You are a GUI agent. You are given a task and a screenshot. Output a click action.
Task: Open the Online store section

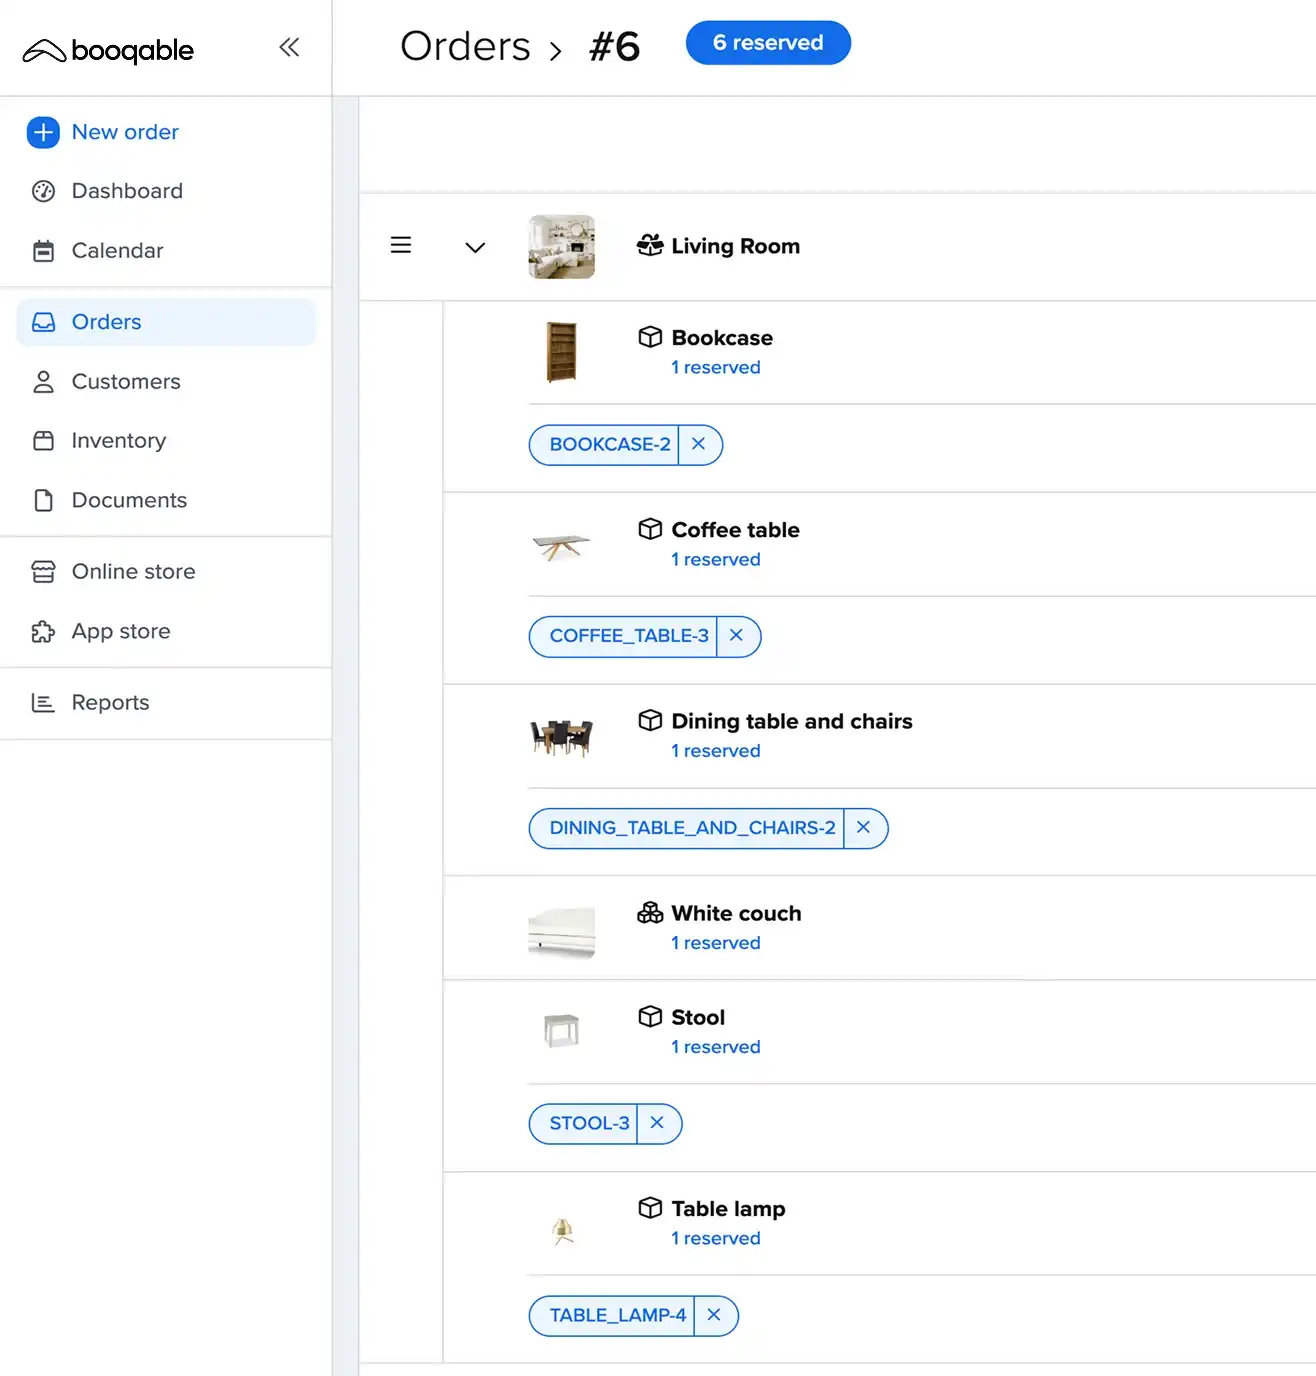(x=133, y=572)
